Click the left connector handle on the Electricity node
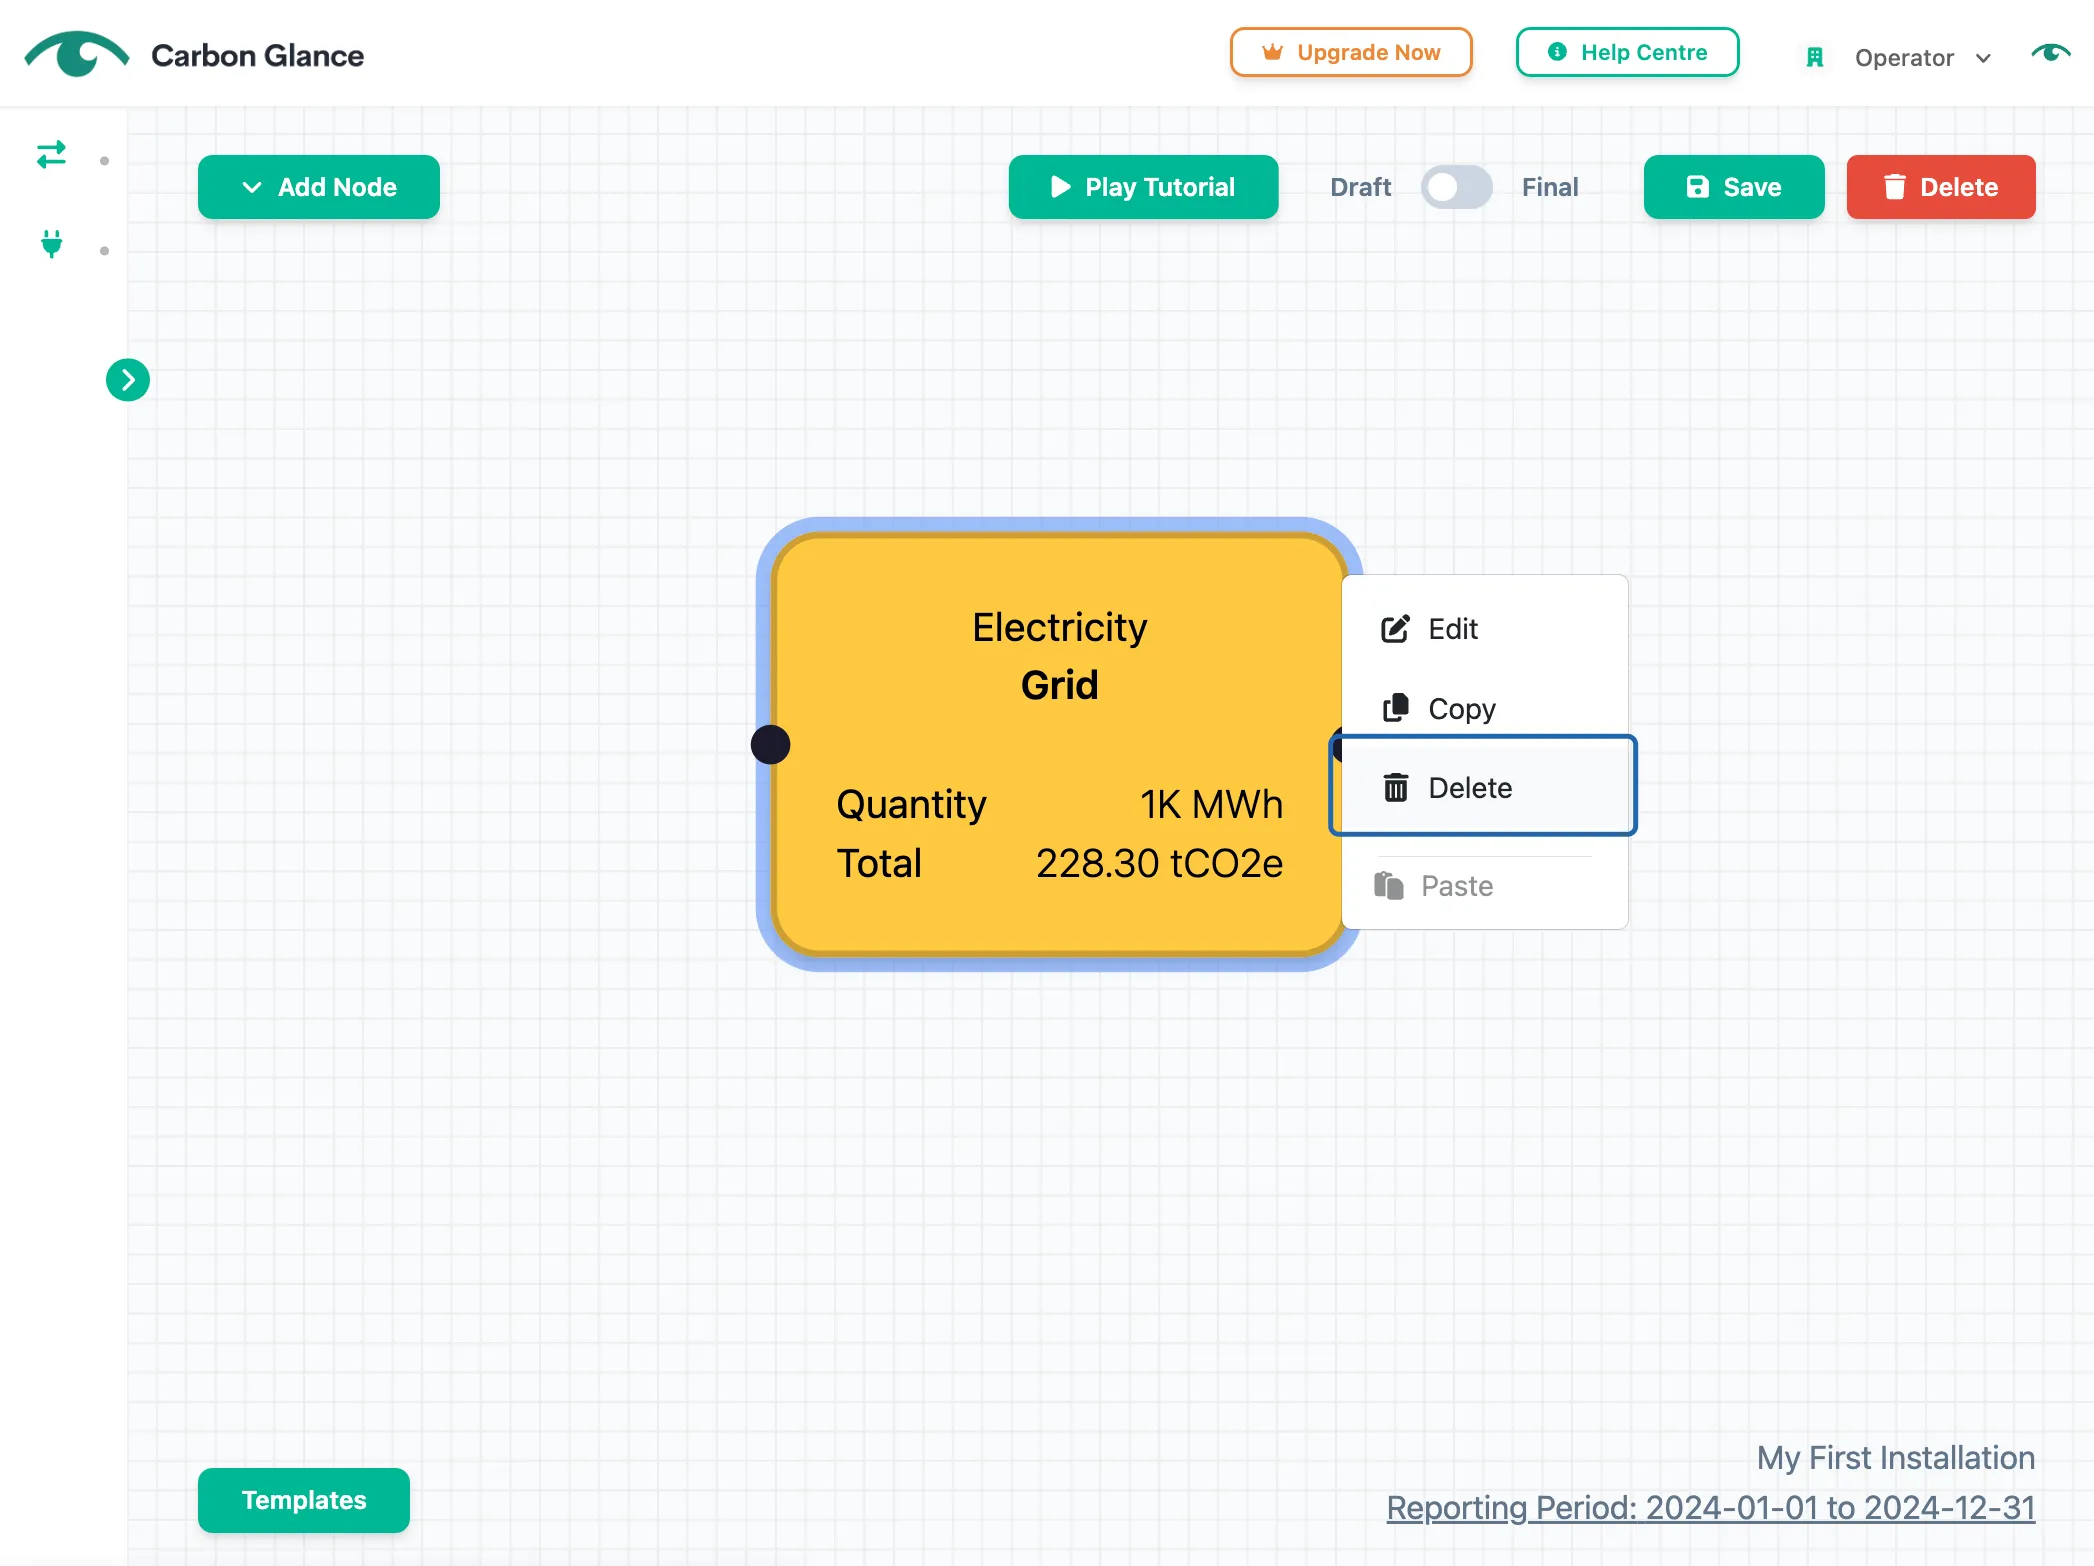 coord(770,745)
